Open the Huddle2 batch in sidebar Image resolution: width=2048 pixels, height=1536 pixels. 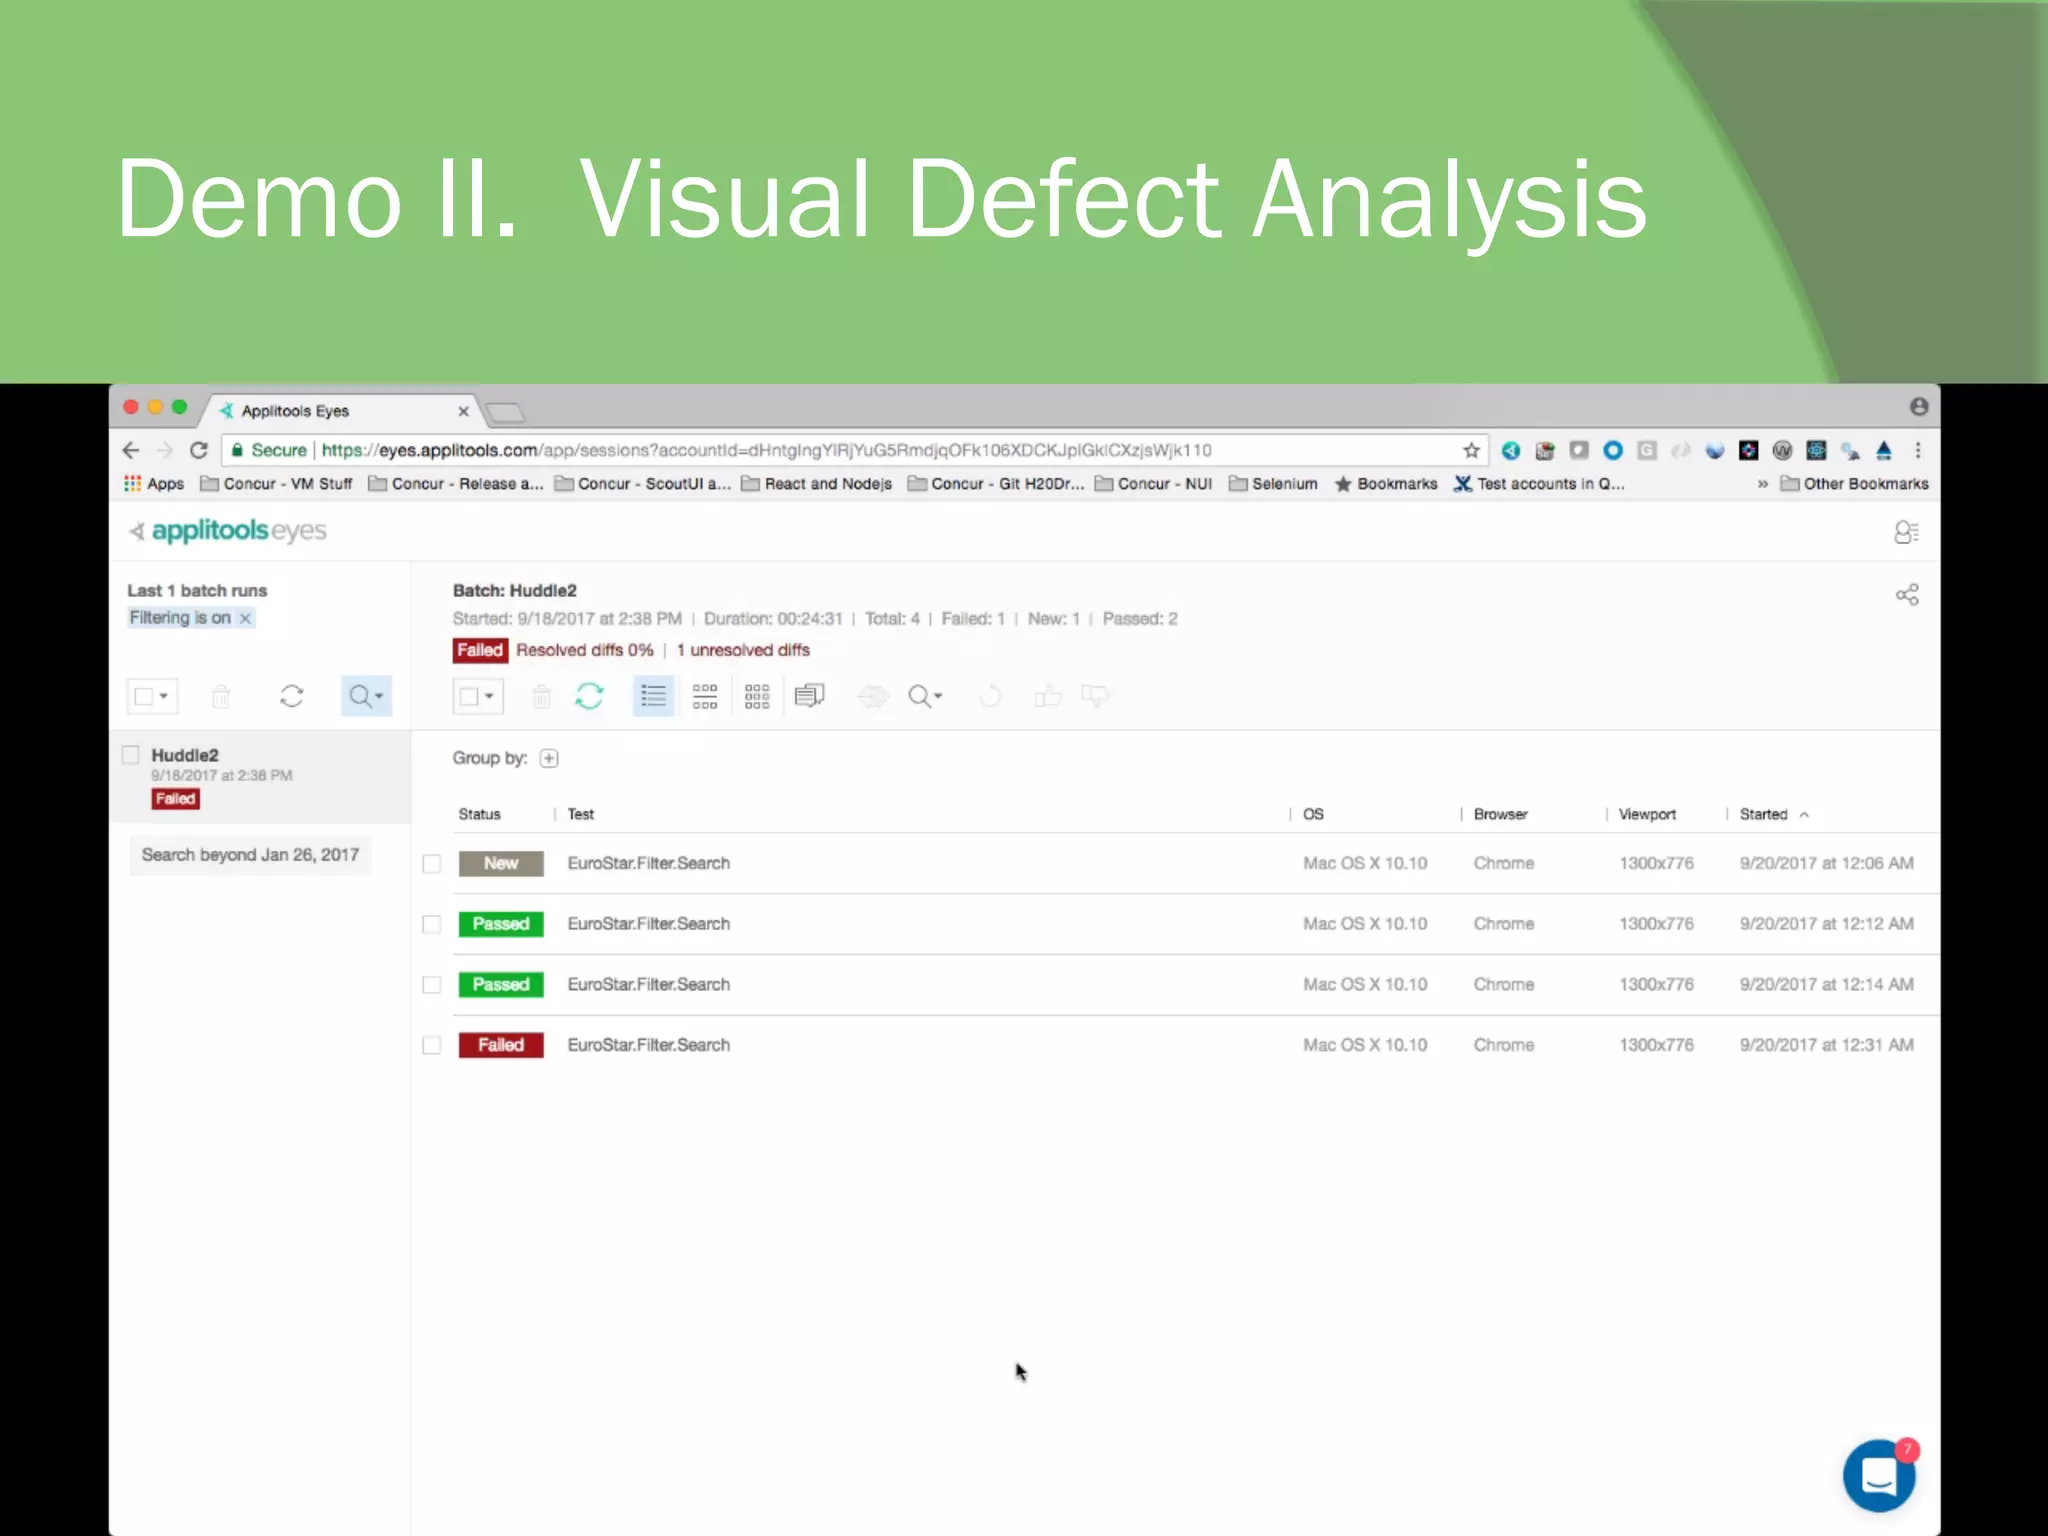coord(260,777)
